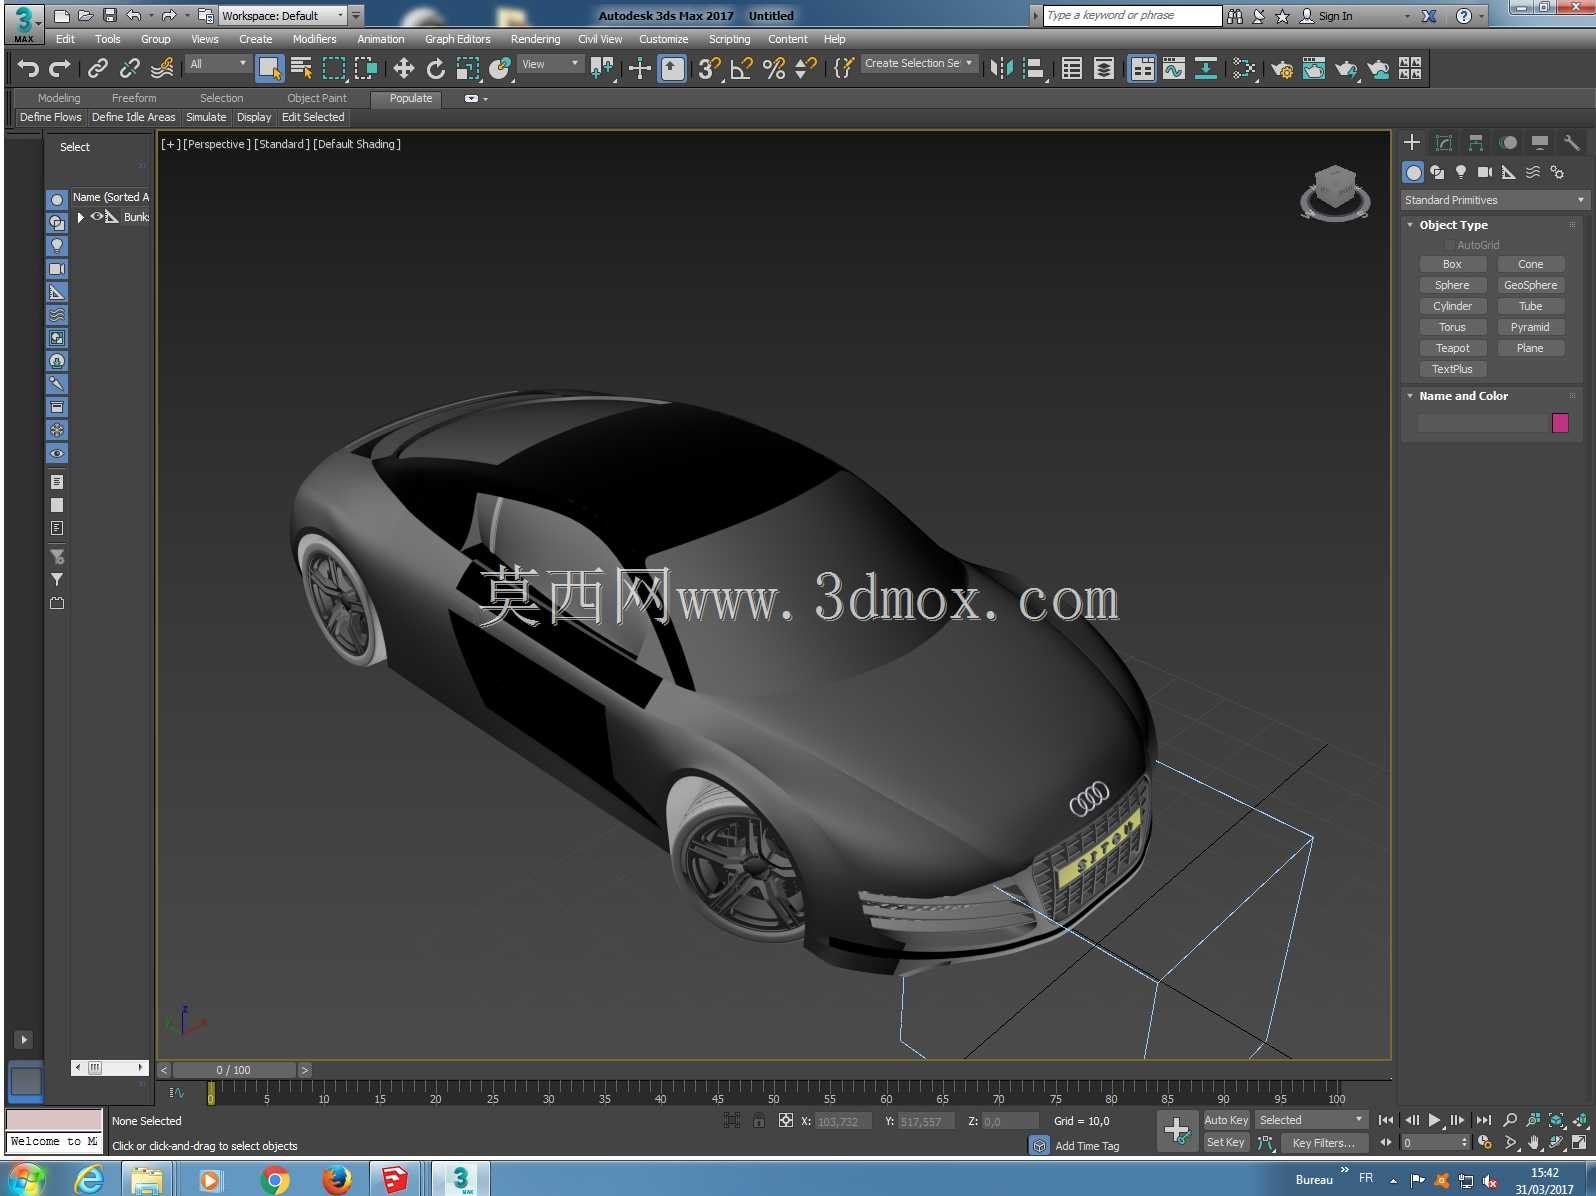
Task: Activate the Select and Rotate tool
Action: (x=436, y=68)
